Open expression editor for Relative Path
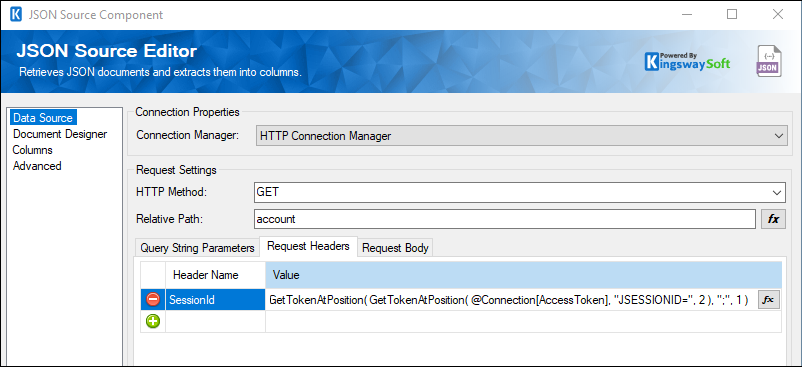 (x=773, y=219)
